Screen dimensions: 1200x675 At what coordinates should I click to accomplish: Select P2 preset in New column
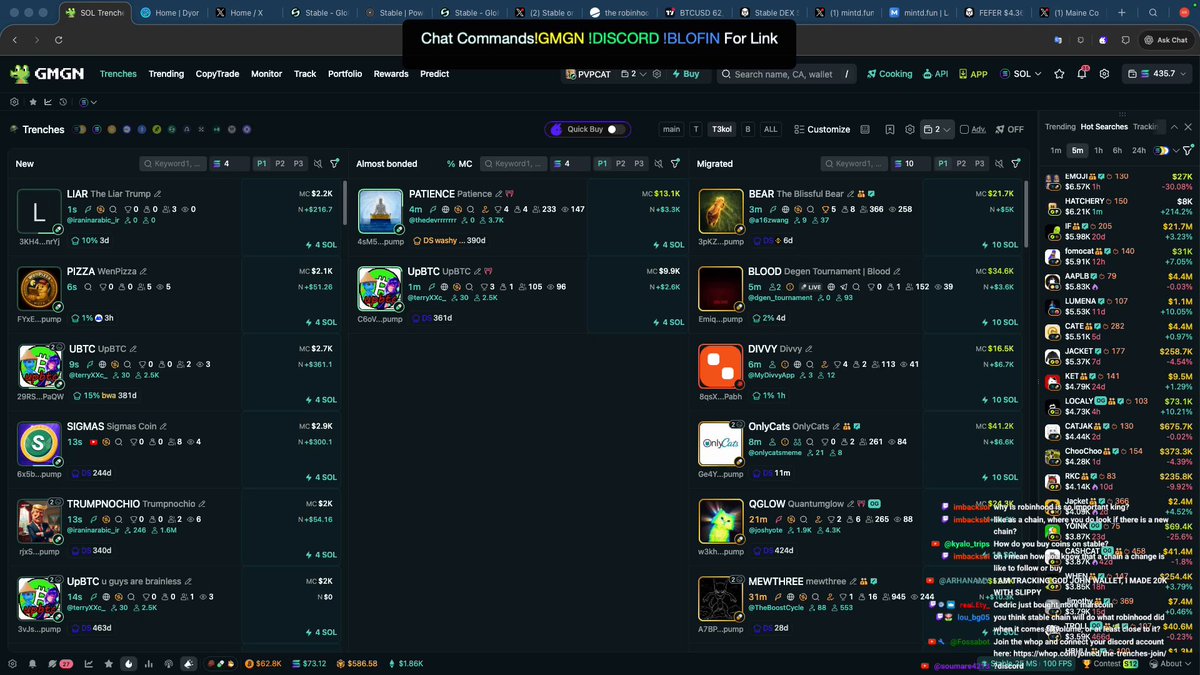[280, 163]
